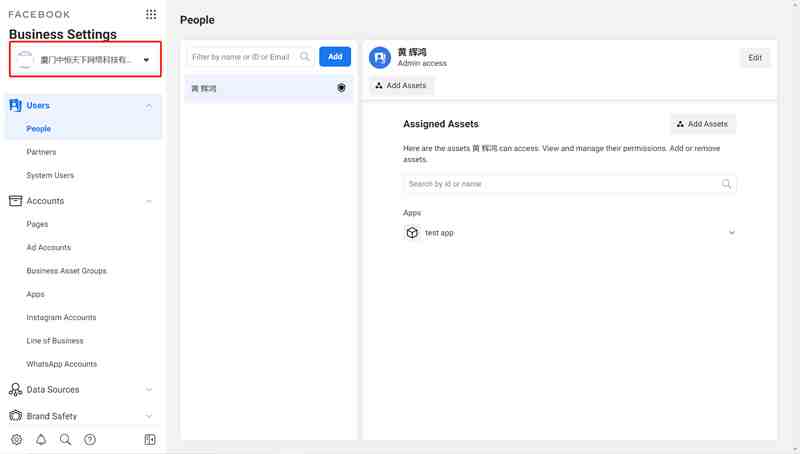
Task: Click the Users section icon
Action: 15,105
